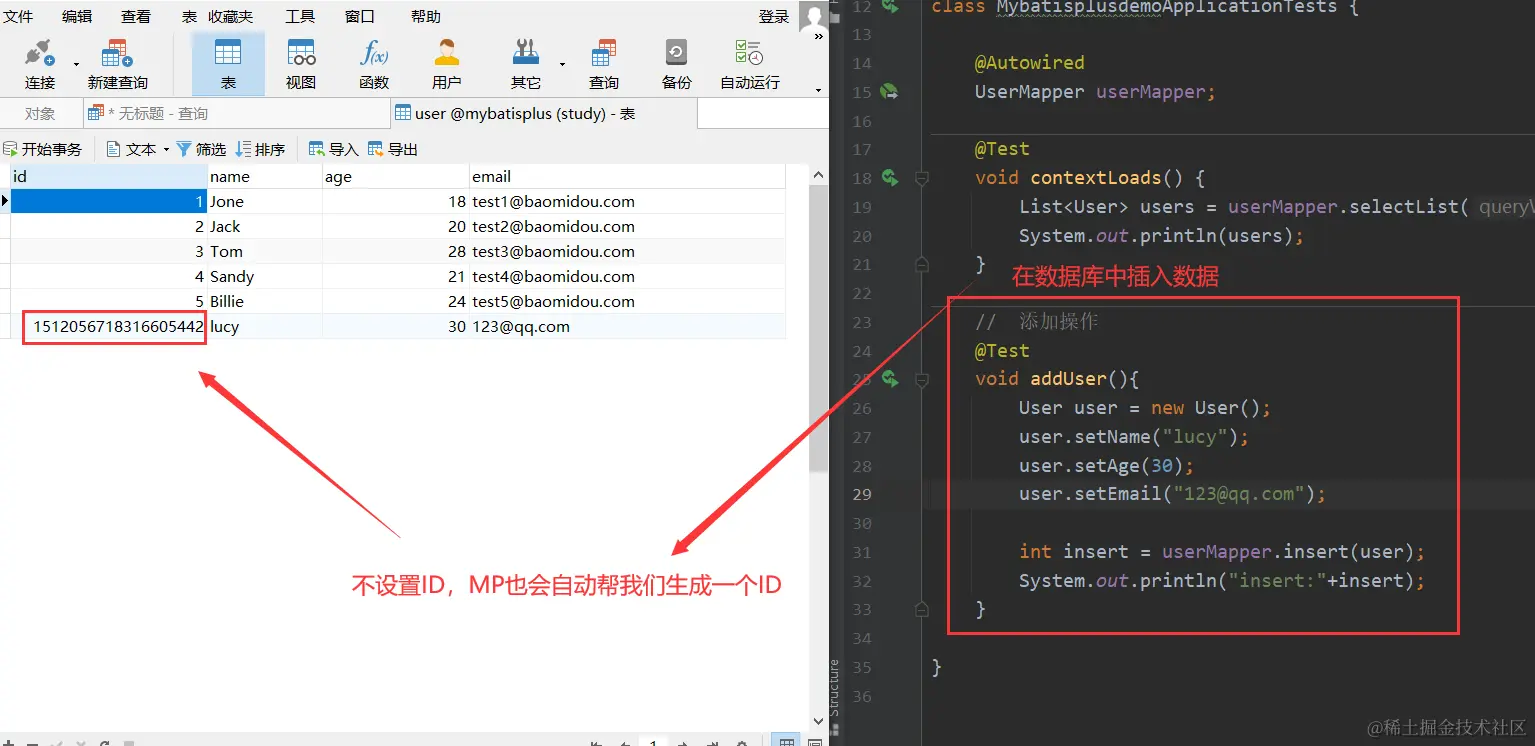Viewport: 1535px width, 746px height.
Task: Expand the 连接 dropdown arrow
Action: point(76,65)
